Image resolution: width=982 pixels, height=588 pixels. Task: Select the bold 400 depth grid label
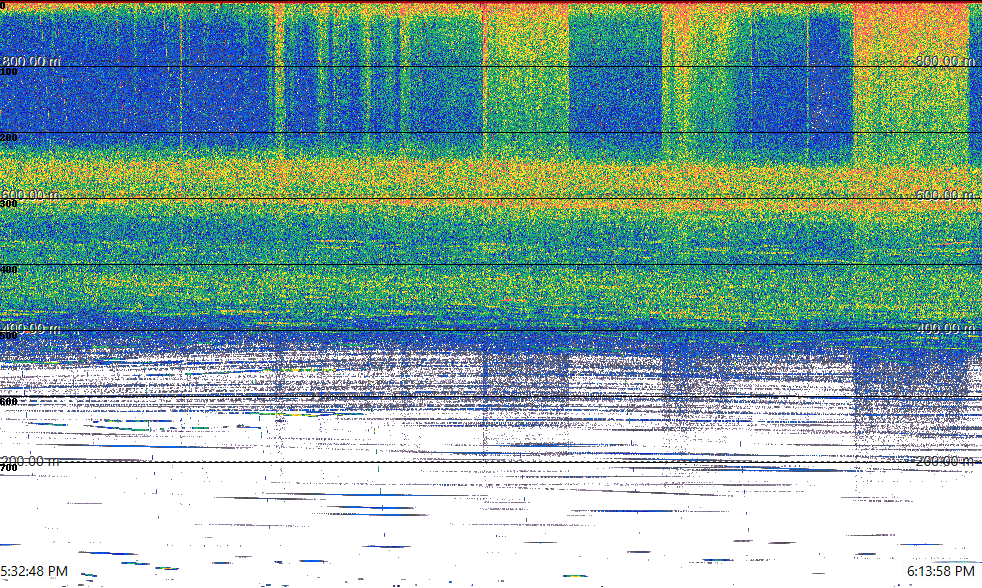click(9, 270)
